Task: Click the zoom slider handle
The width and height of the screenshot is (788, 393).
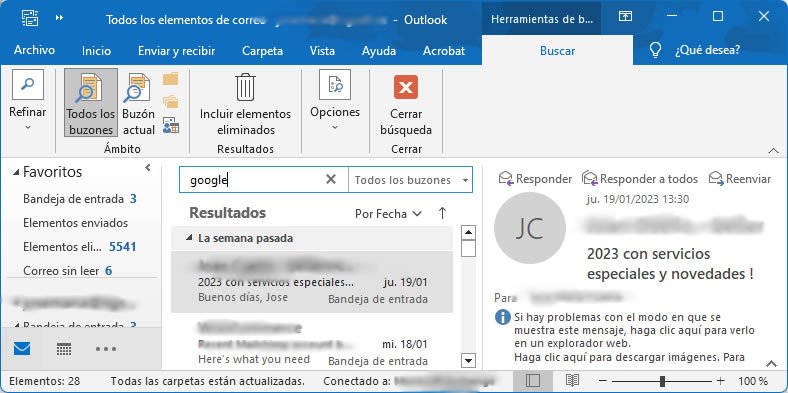Action: (x=663, y=381)
